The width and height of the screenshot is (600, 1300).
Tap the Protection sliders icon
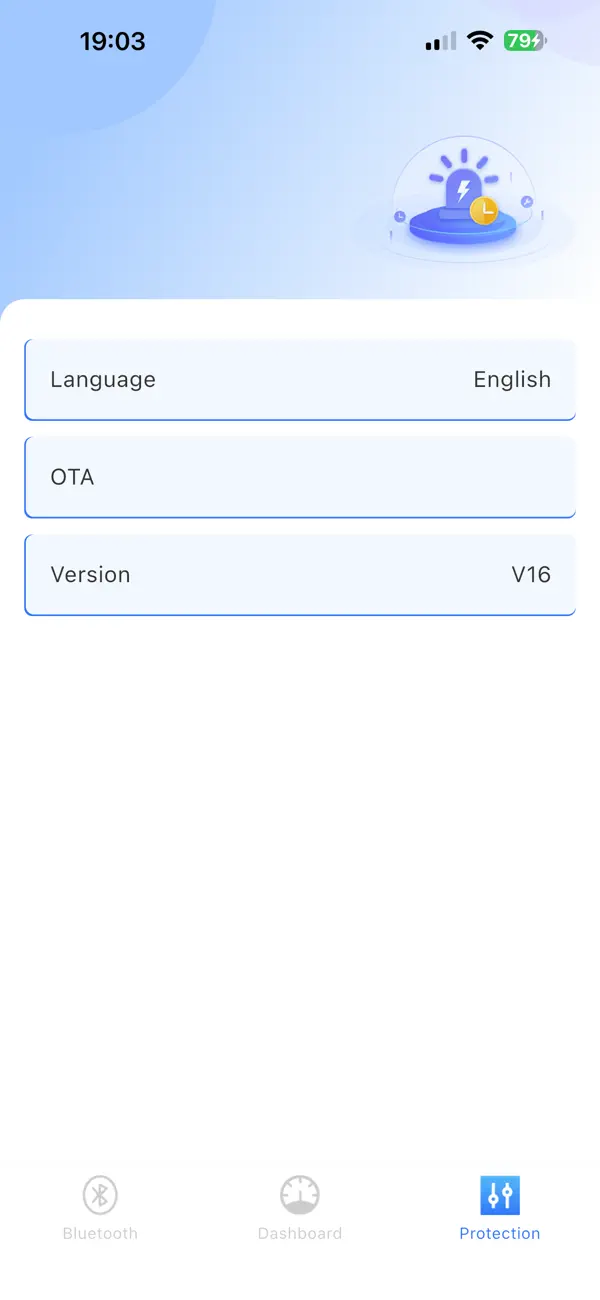(500, 1194)
